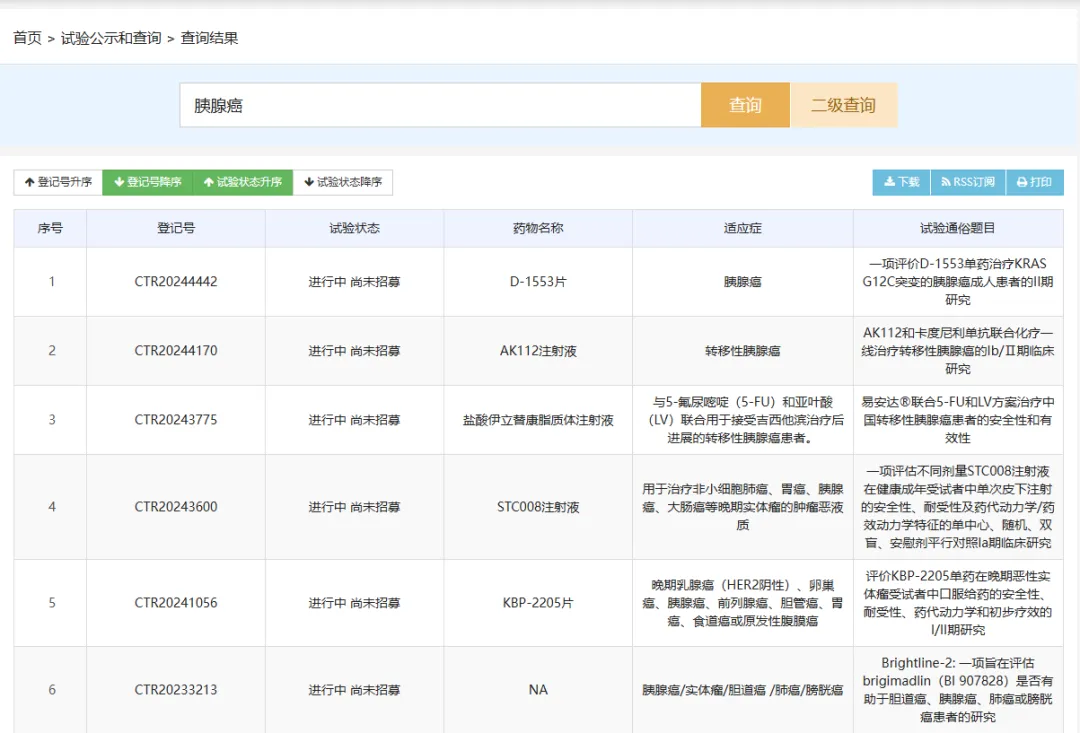Open registration CTR20233213
Screen dimensions: 1080x733
tap(176, 690)
